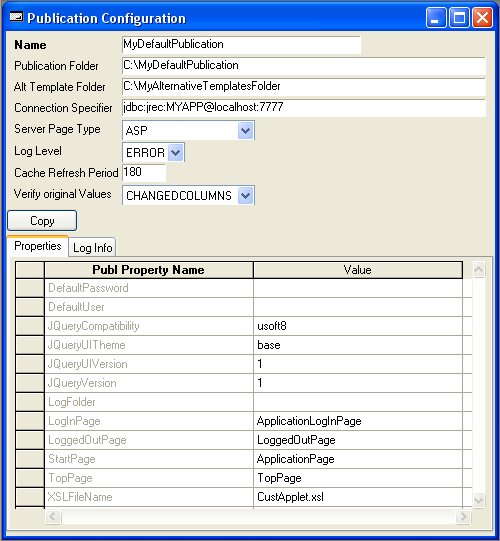
Task: Click the ApplicationLogInPage value cell
Action: pos(358,421)
